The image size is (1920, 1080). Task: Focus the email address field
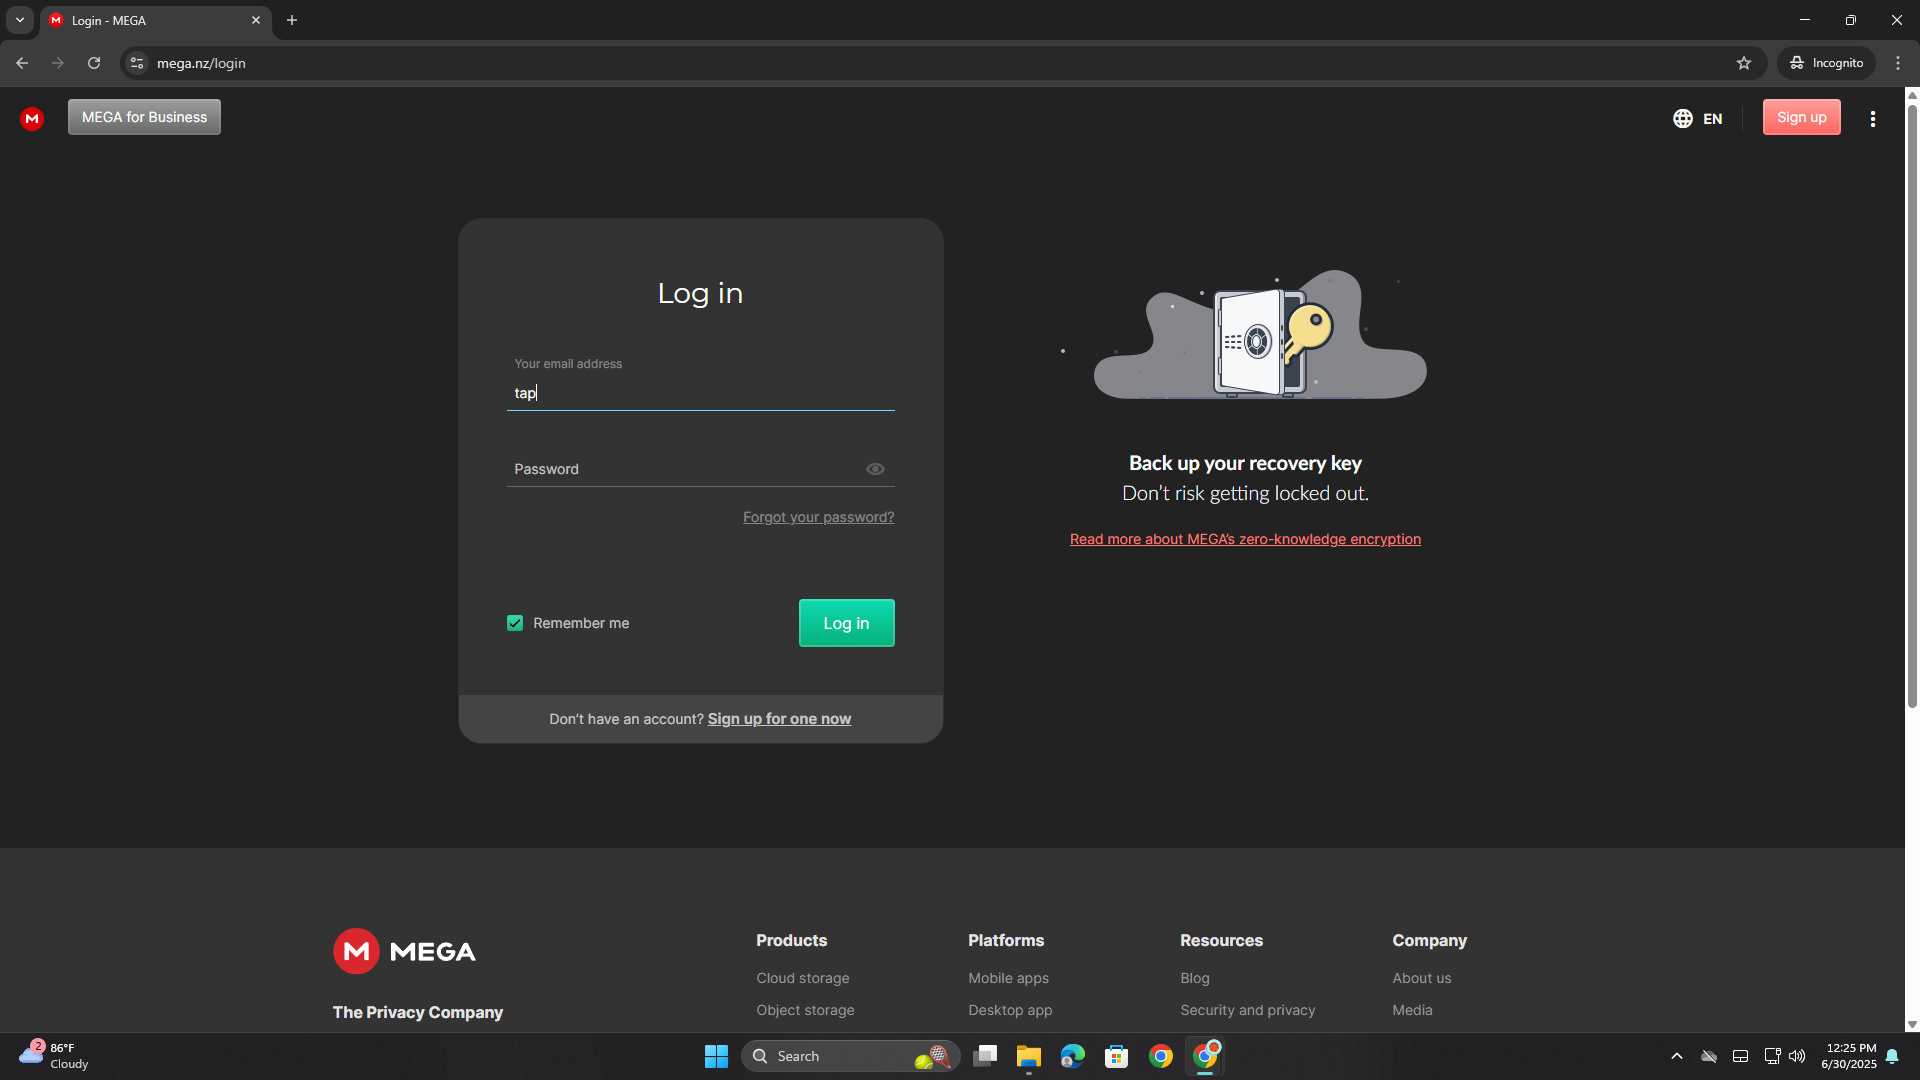pyautogui.click(x=700, y=393)
